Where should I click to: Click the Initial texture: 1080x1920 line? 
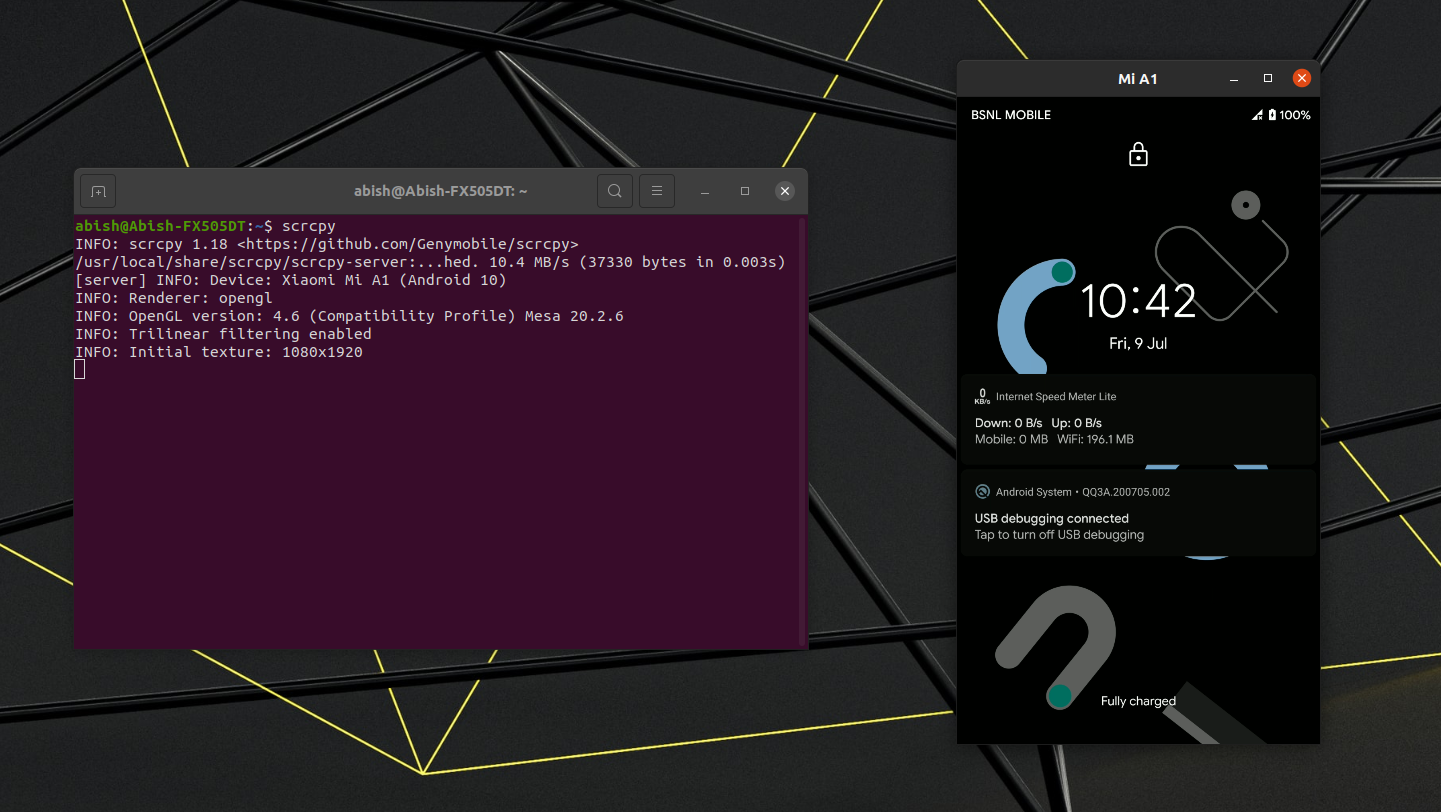219,352
